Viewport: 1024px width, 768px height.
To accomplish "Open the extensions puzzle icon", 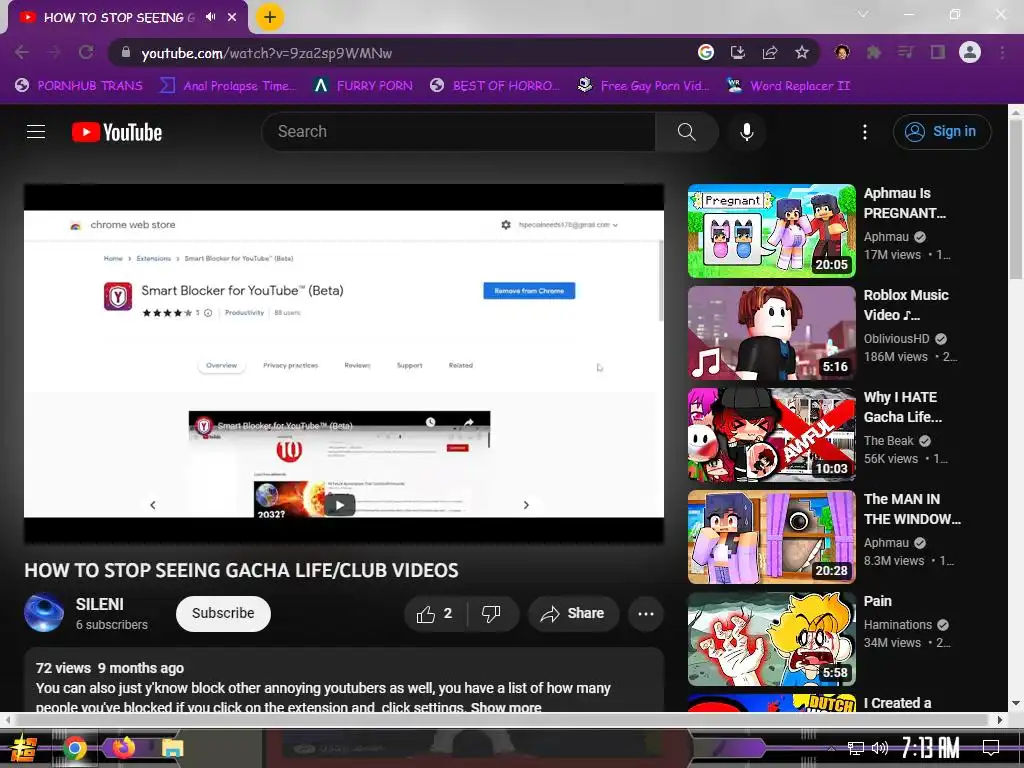I will (x=874, y=52).
